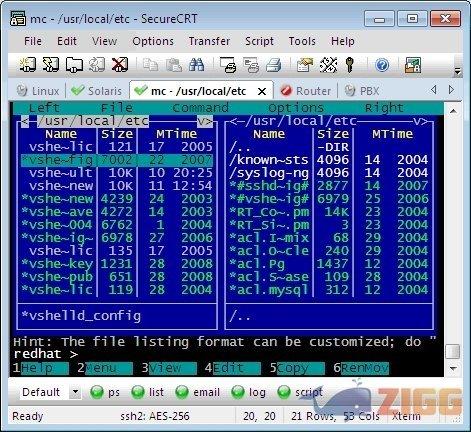Click the Connect in Tab icon

coord(74,64)
